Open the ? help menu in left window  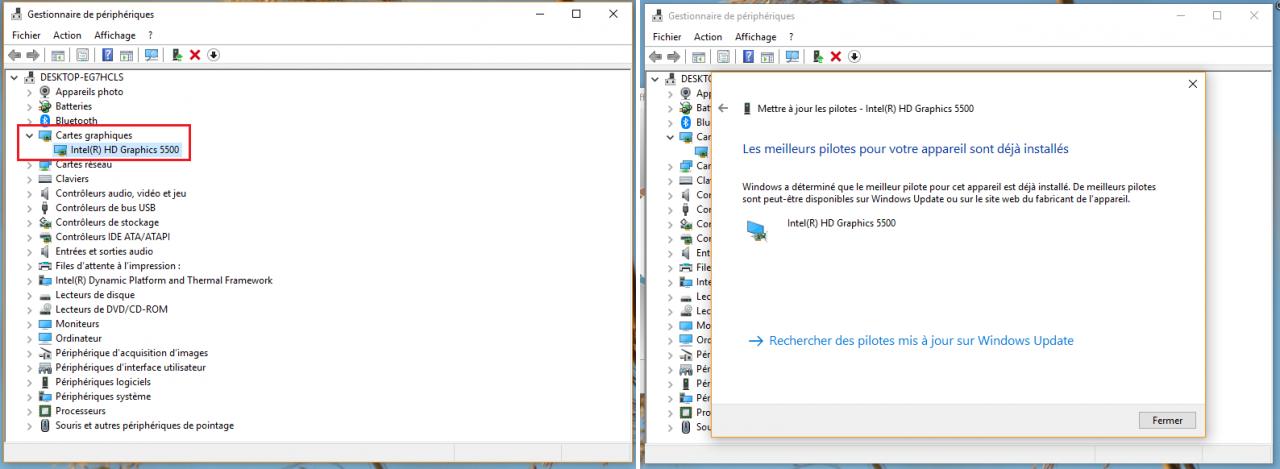tap(150, 36)
